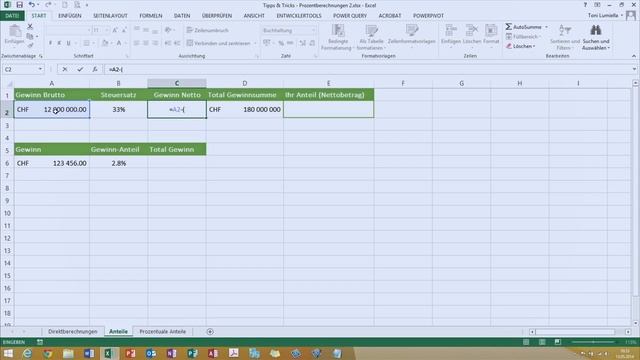Toggle underline formatting
Screen dimensions: 640x360
(x=68, y=43)
